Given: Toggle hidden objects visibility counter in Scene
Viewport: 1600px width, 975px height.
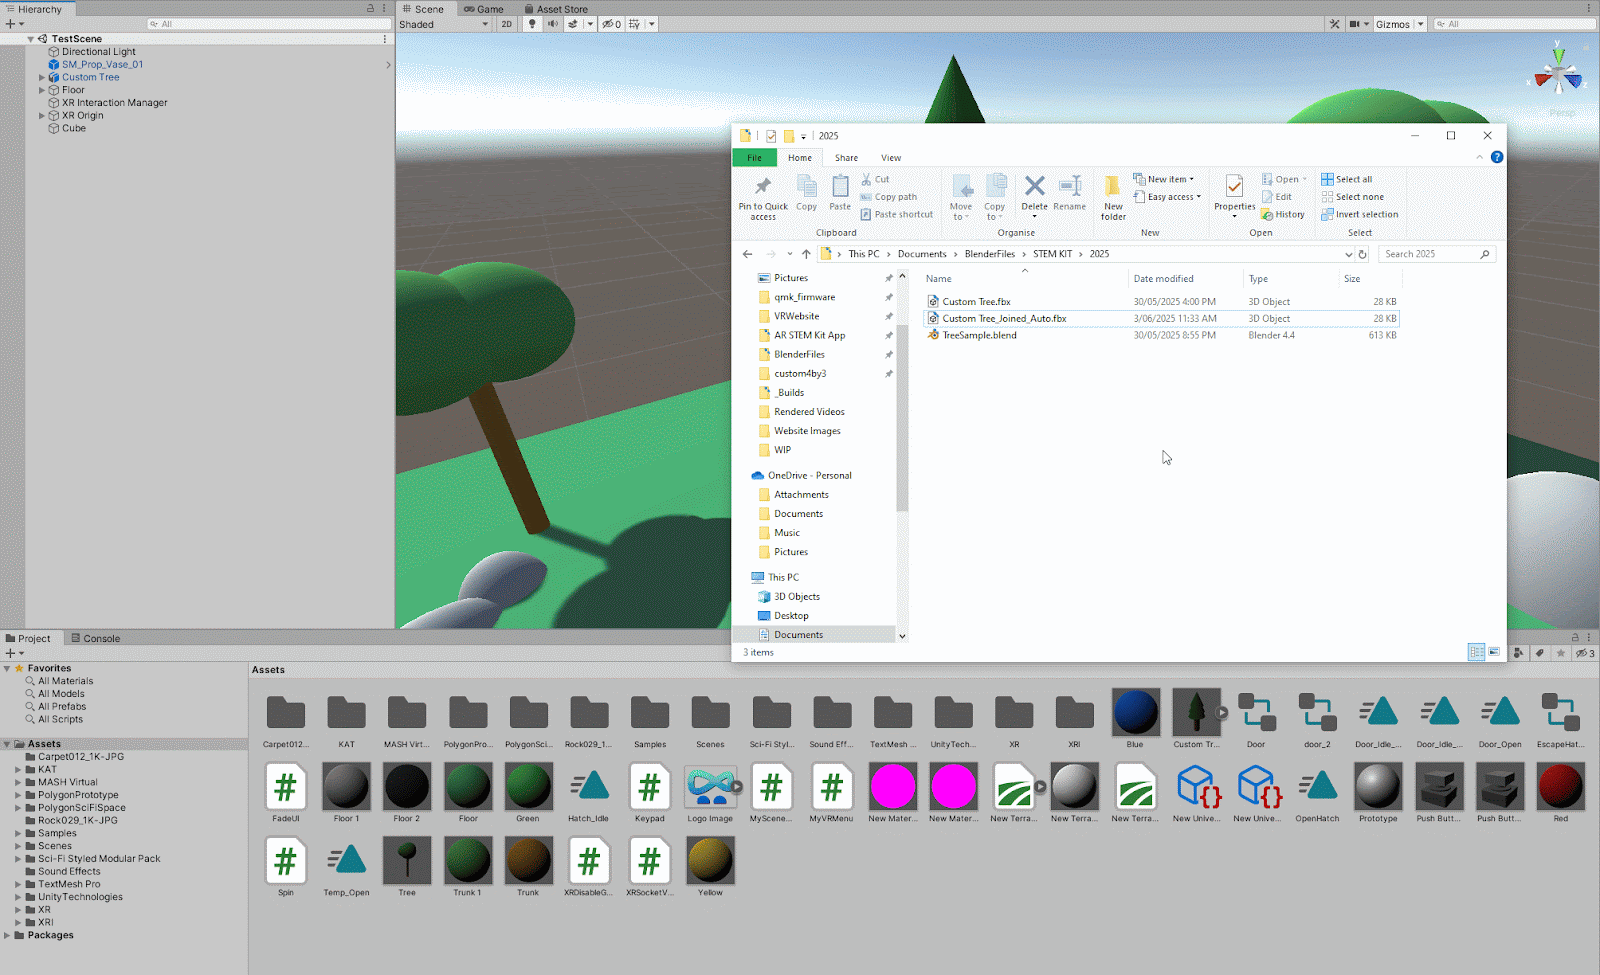Looking at the screenshot, I should pyautogui.click(x=611, y=24).
